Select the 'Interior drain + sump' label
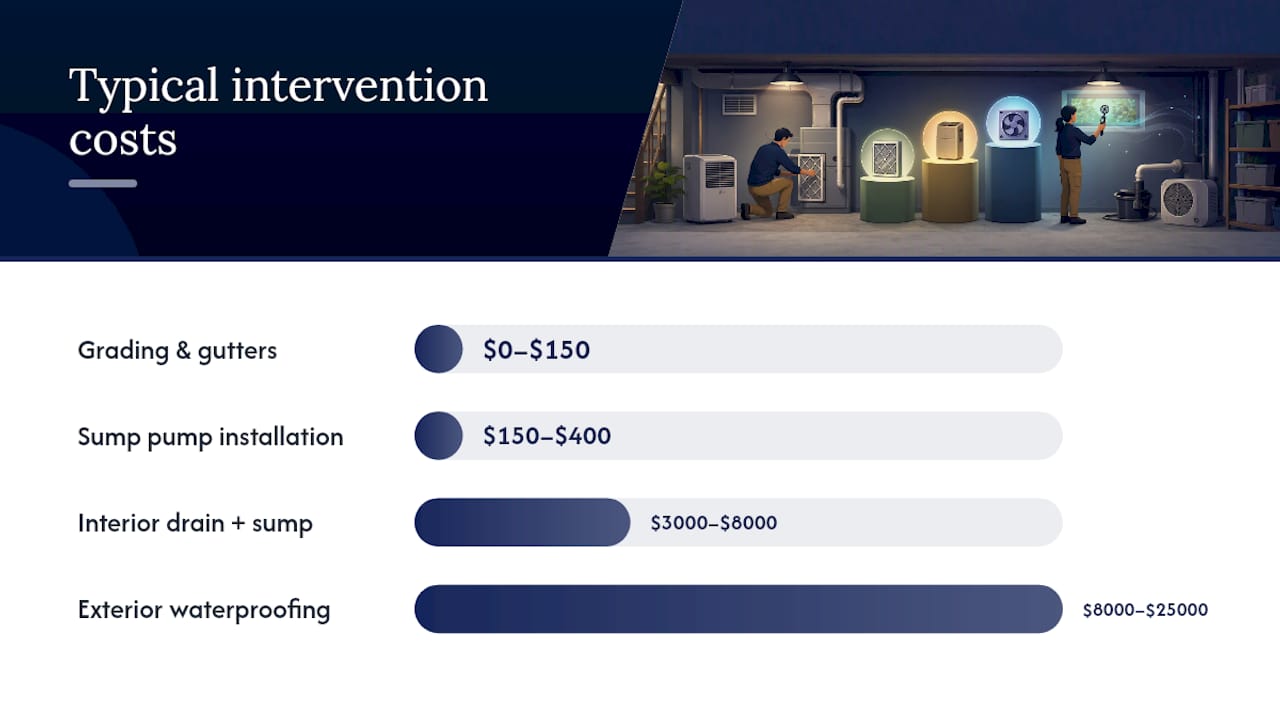Image resolution: width=1280 pixels, height=720 pixels. click(x=195, y=523)
